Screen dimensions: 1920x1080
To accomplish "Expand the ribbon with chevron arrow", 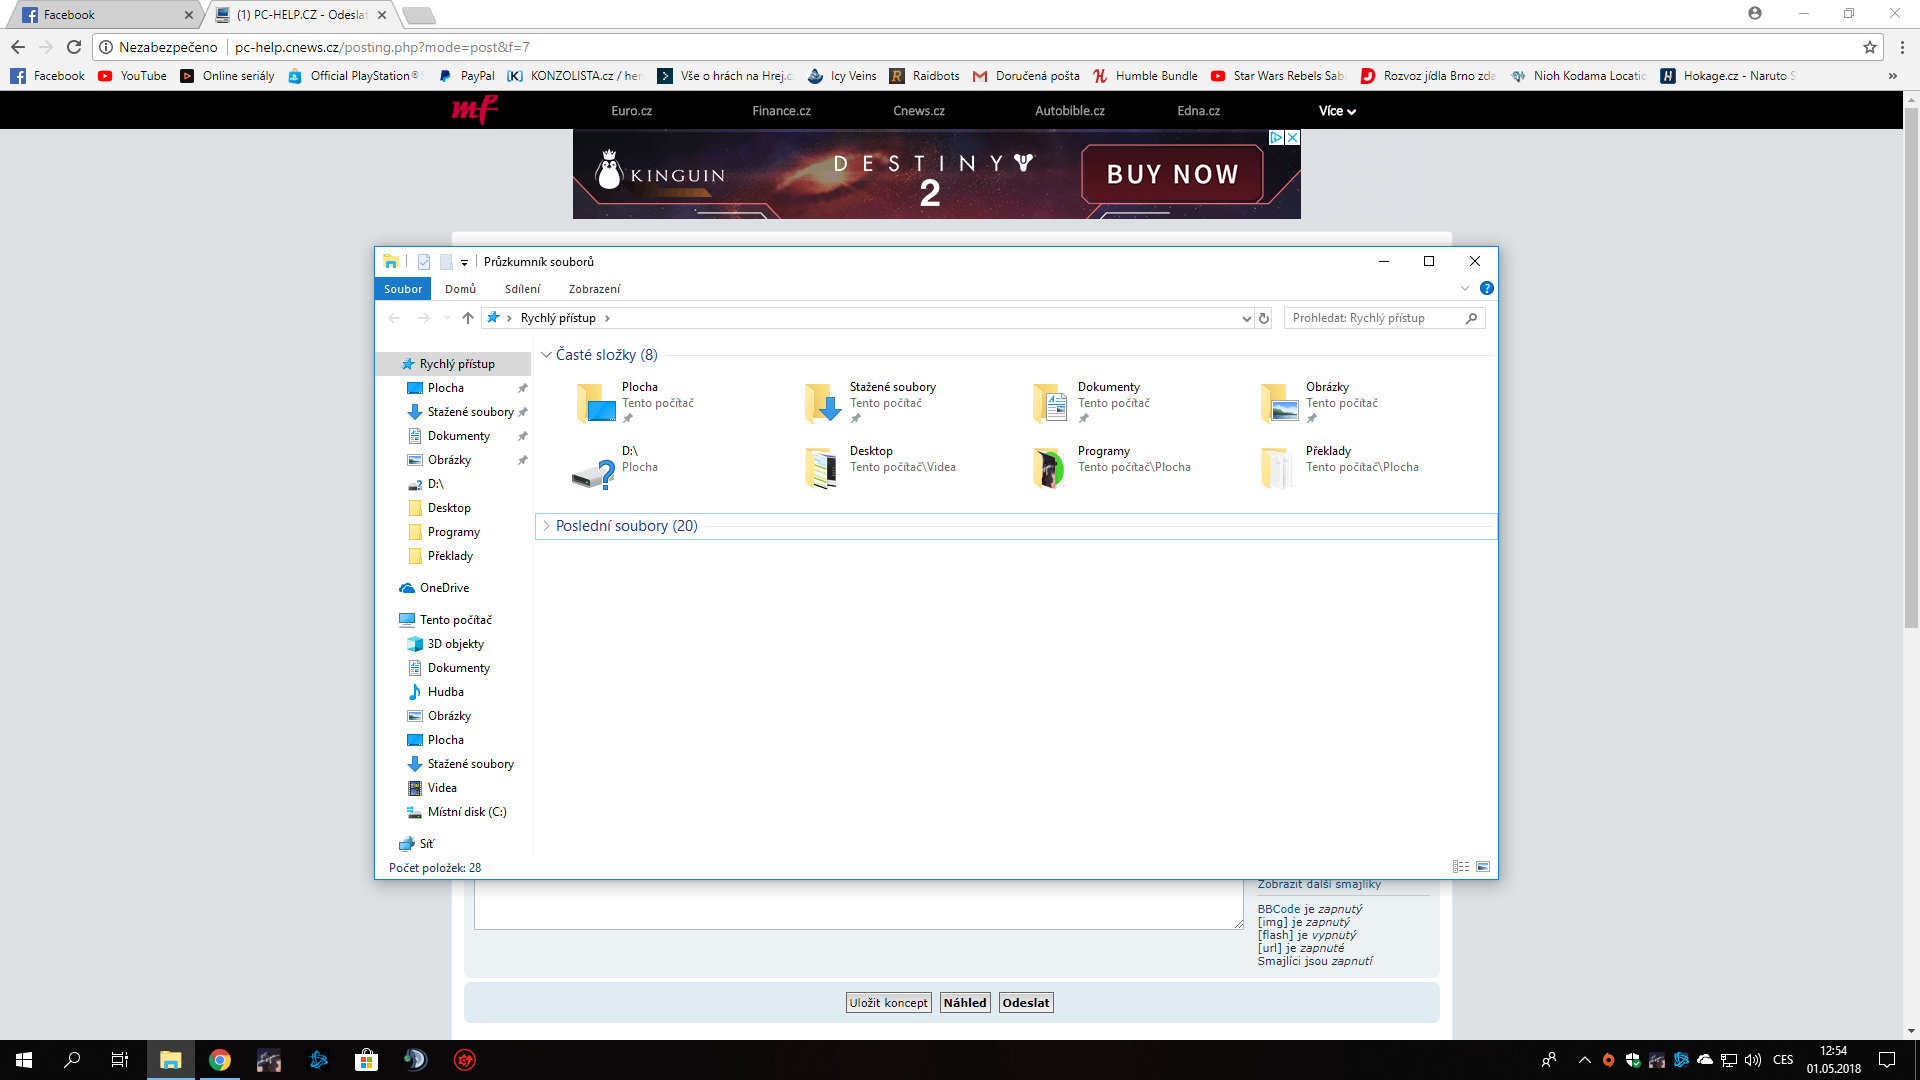I will 1465,288.
